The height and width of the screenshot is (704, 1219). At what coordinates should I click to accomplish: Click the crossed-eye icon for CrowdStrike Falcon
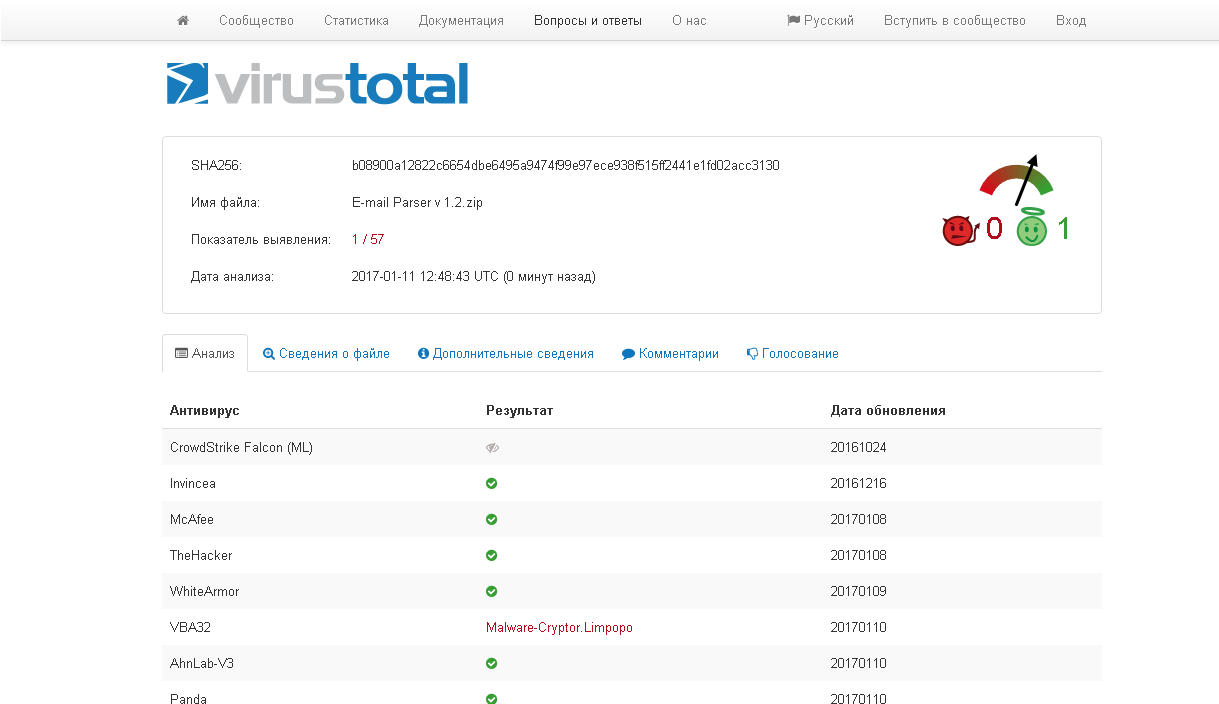(492, 448)
